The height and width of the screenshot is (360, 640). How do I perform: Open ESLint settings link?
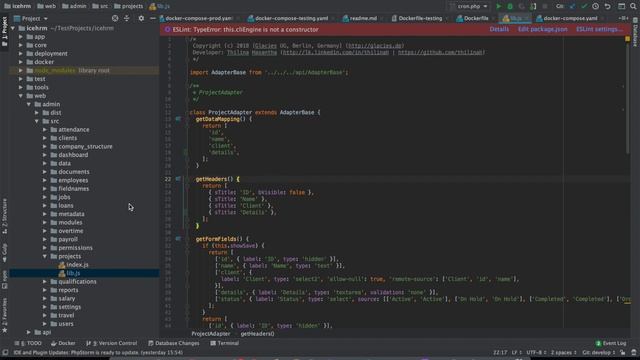600,29
